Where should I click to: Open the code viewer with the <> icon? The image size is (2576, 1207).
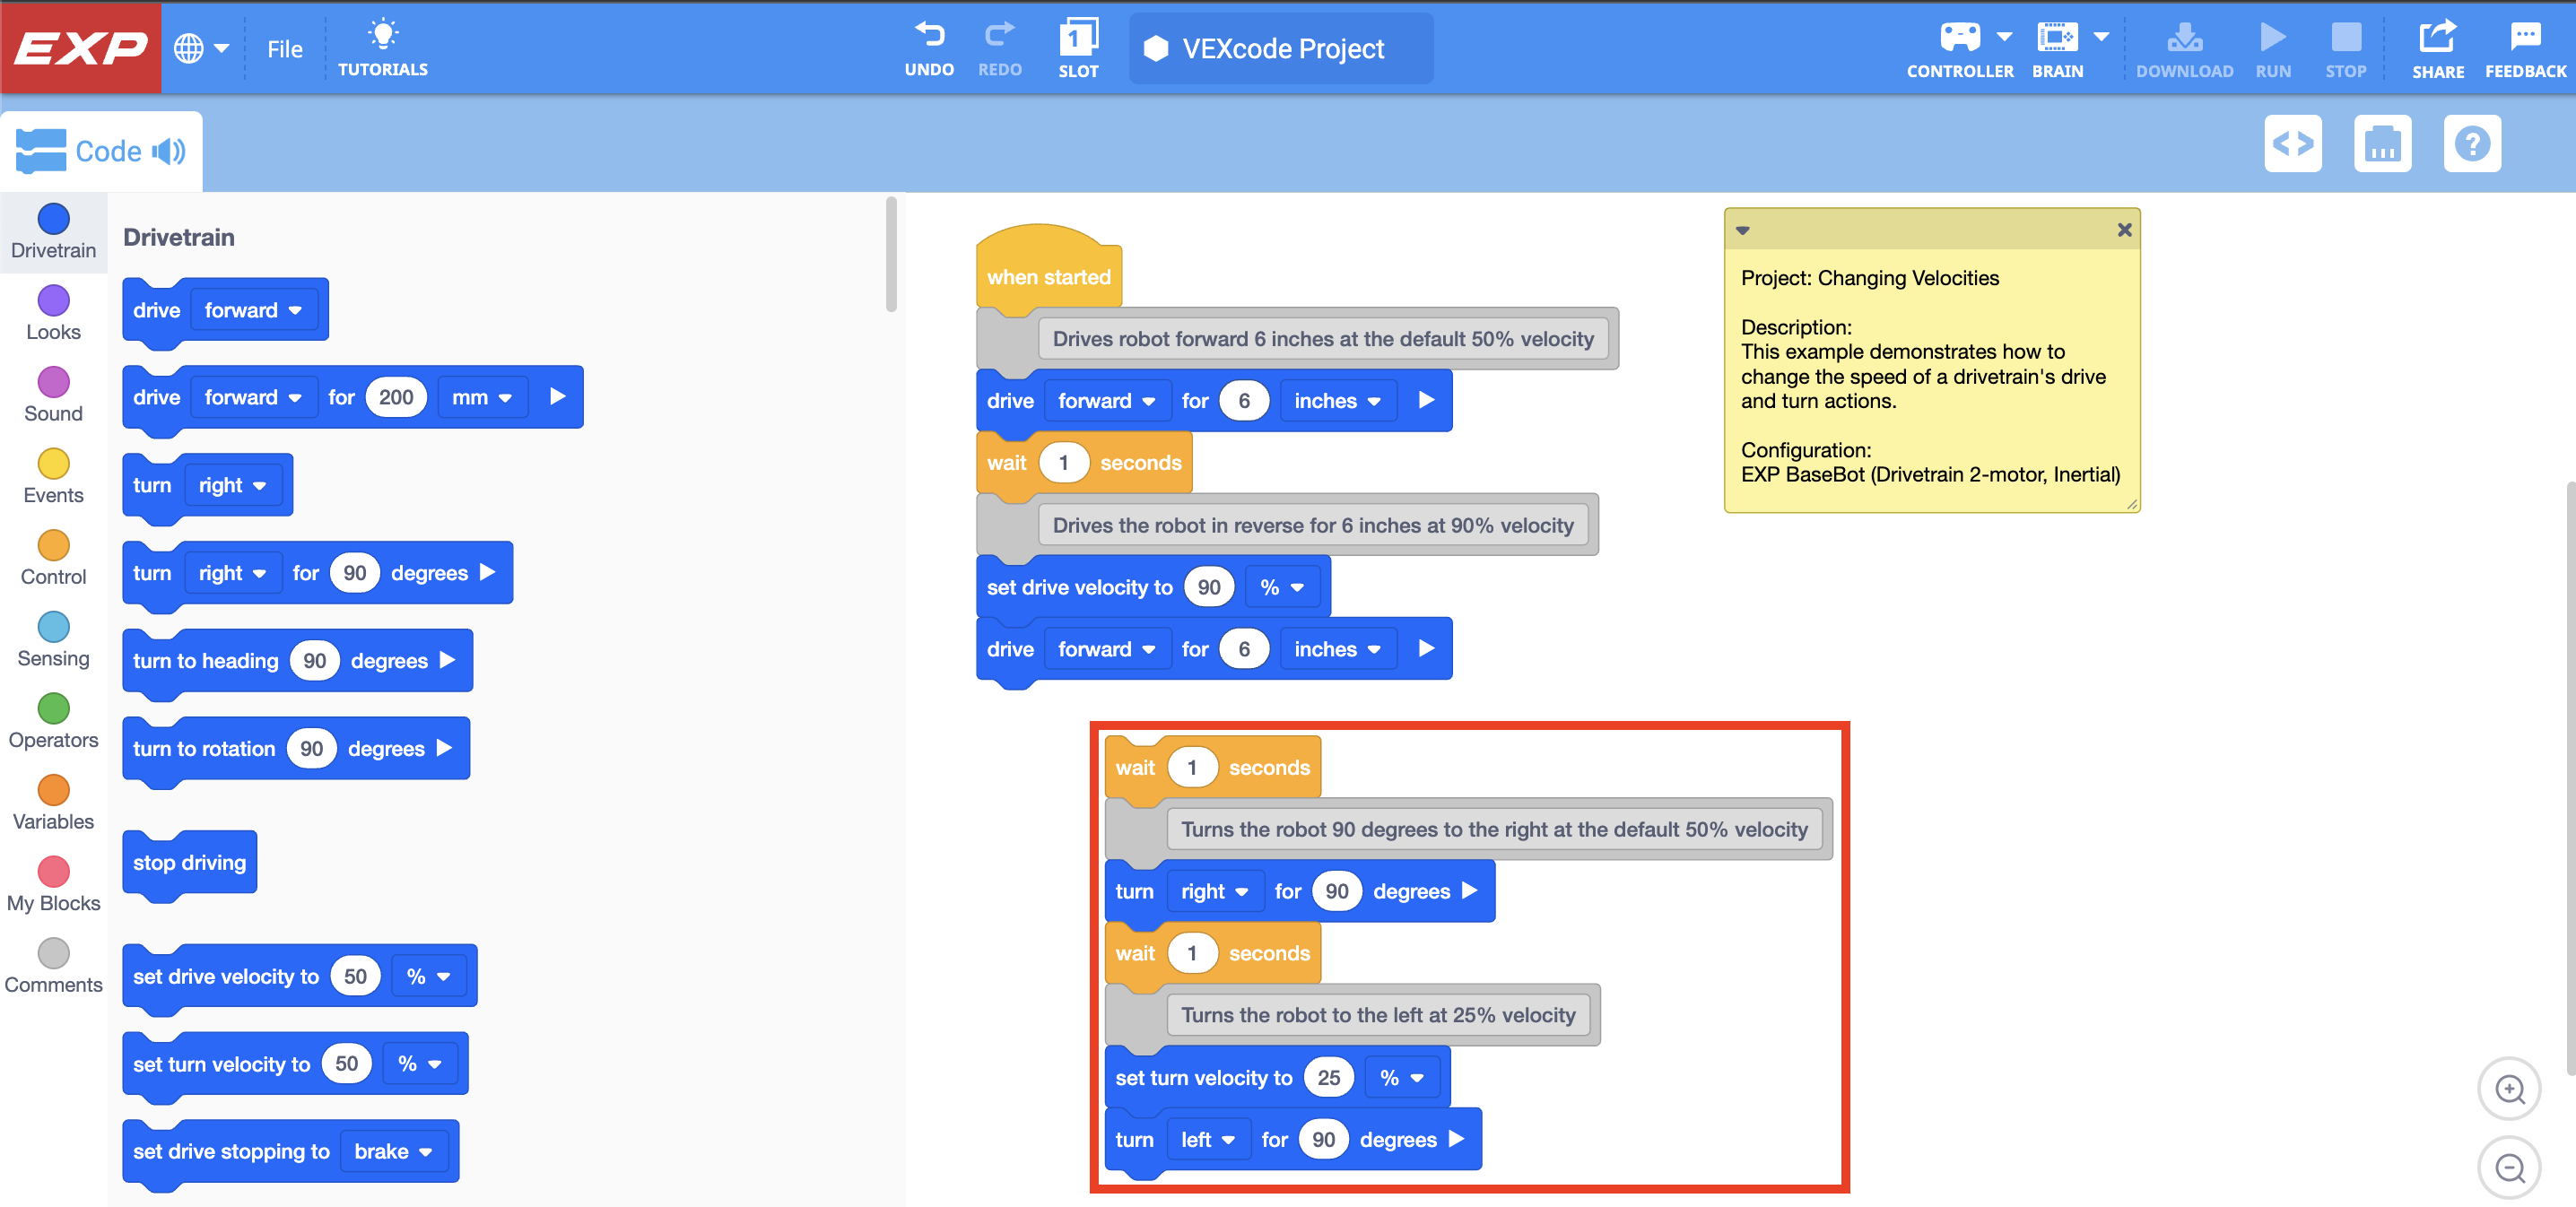point(2293,143)
